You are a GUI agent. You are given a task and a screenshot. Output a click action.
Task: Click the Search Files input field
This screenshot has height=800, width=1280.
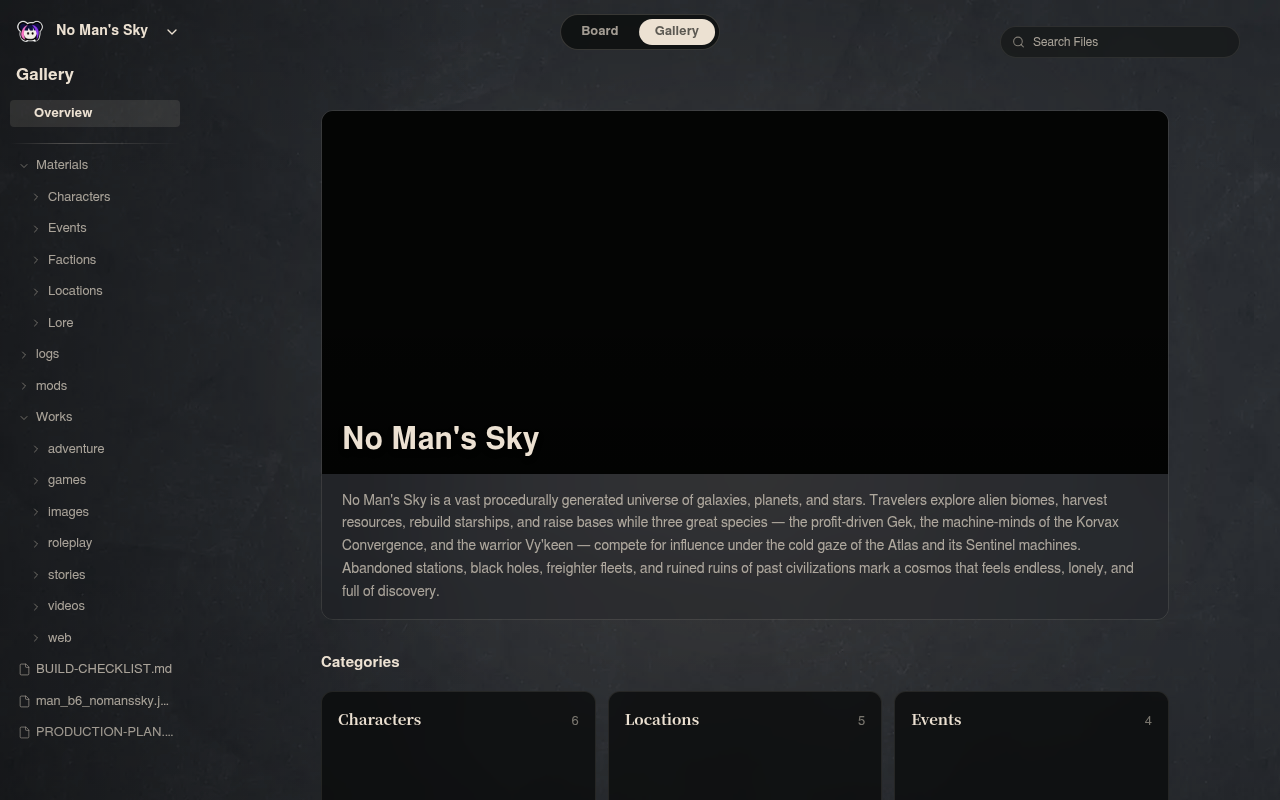pyautogui.click(x=1120, y=42)
